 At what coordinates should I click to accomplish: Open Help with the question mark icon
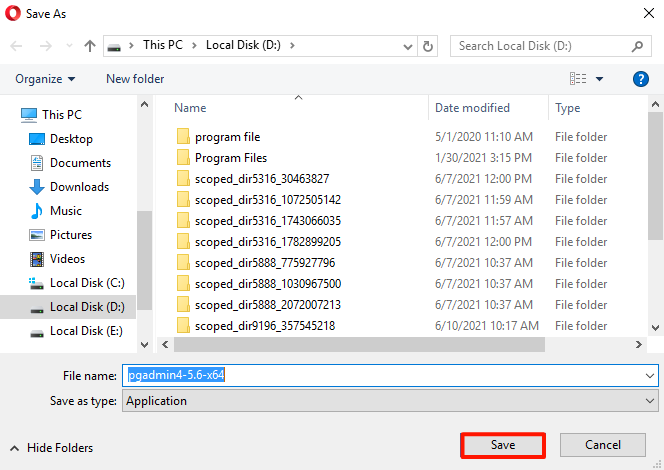641,79
